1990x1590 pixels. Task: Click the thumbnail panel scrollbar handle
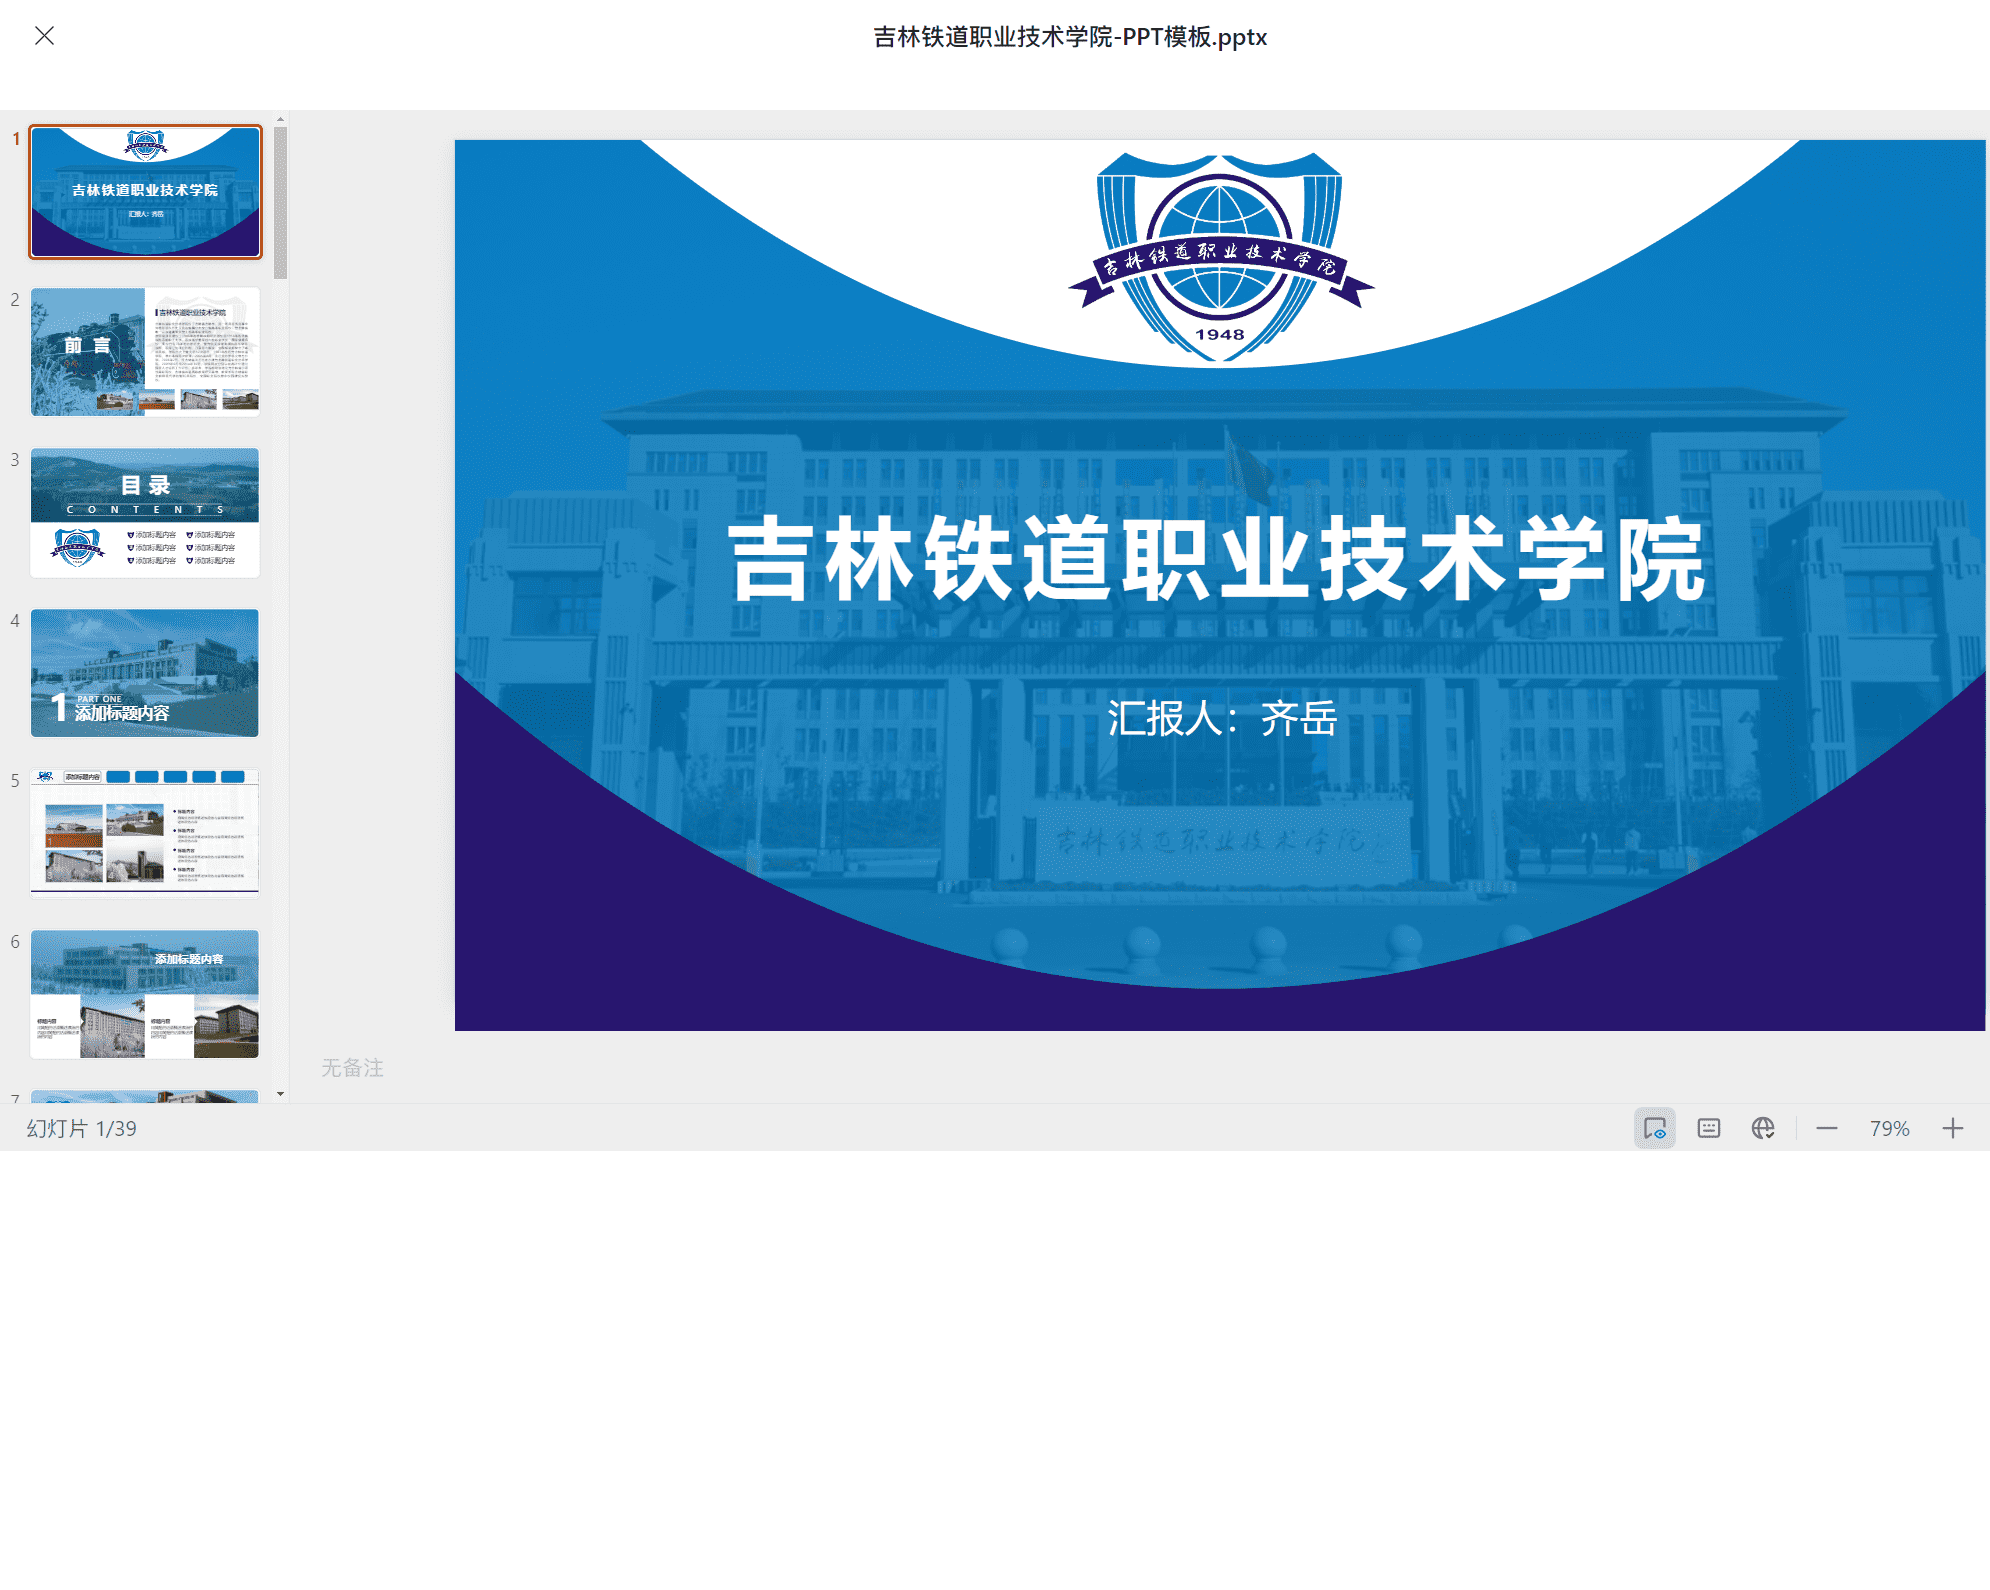[281, 203]
